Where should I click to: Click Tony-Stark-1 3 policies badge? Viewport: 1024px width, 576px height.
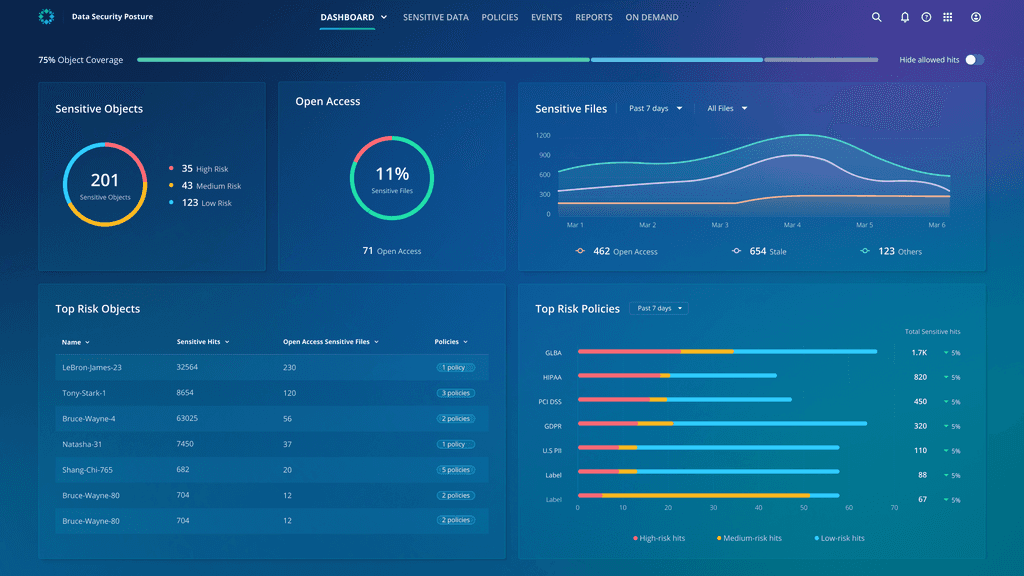[455, 393]
